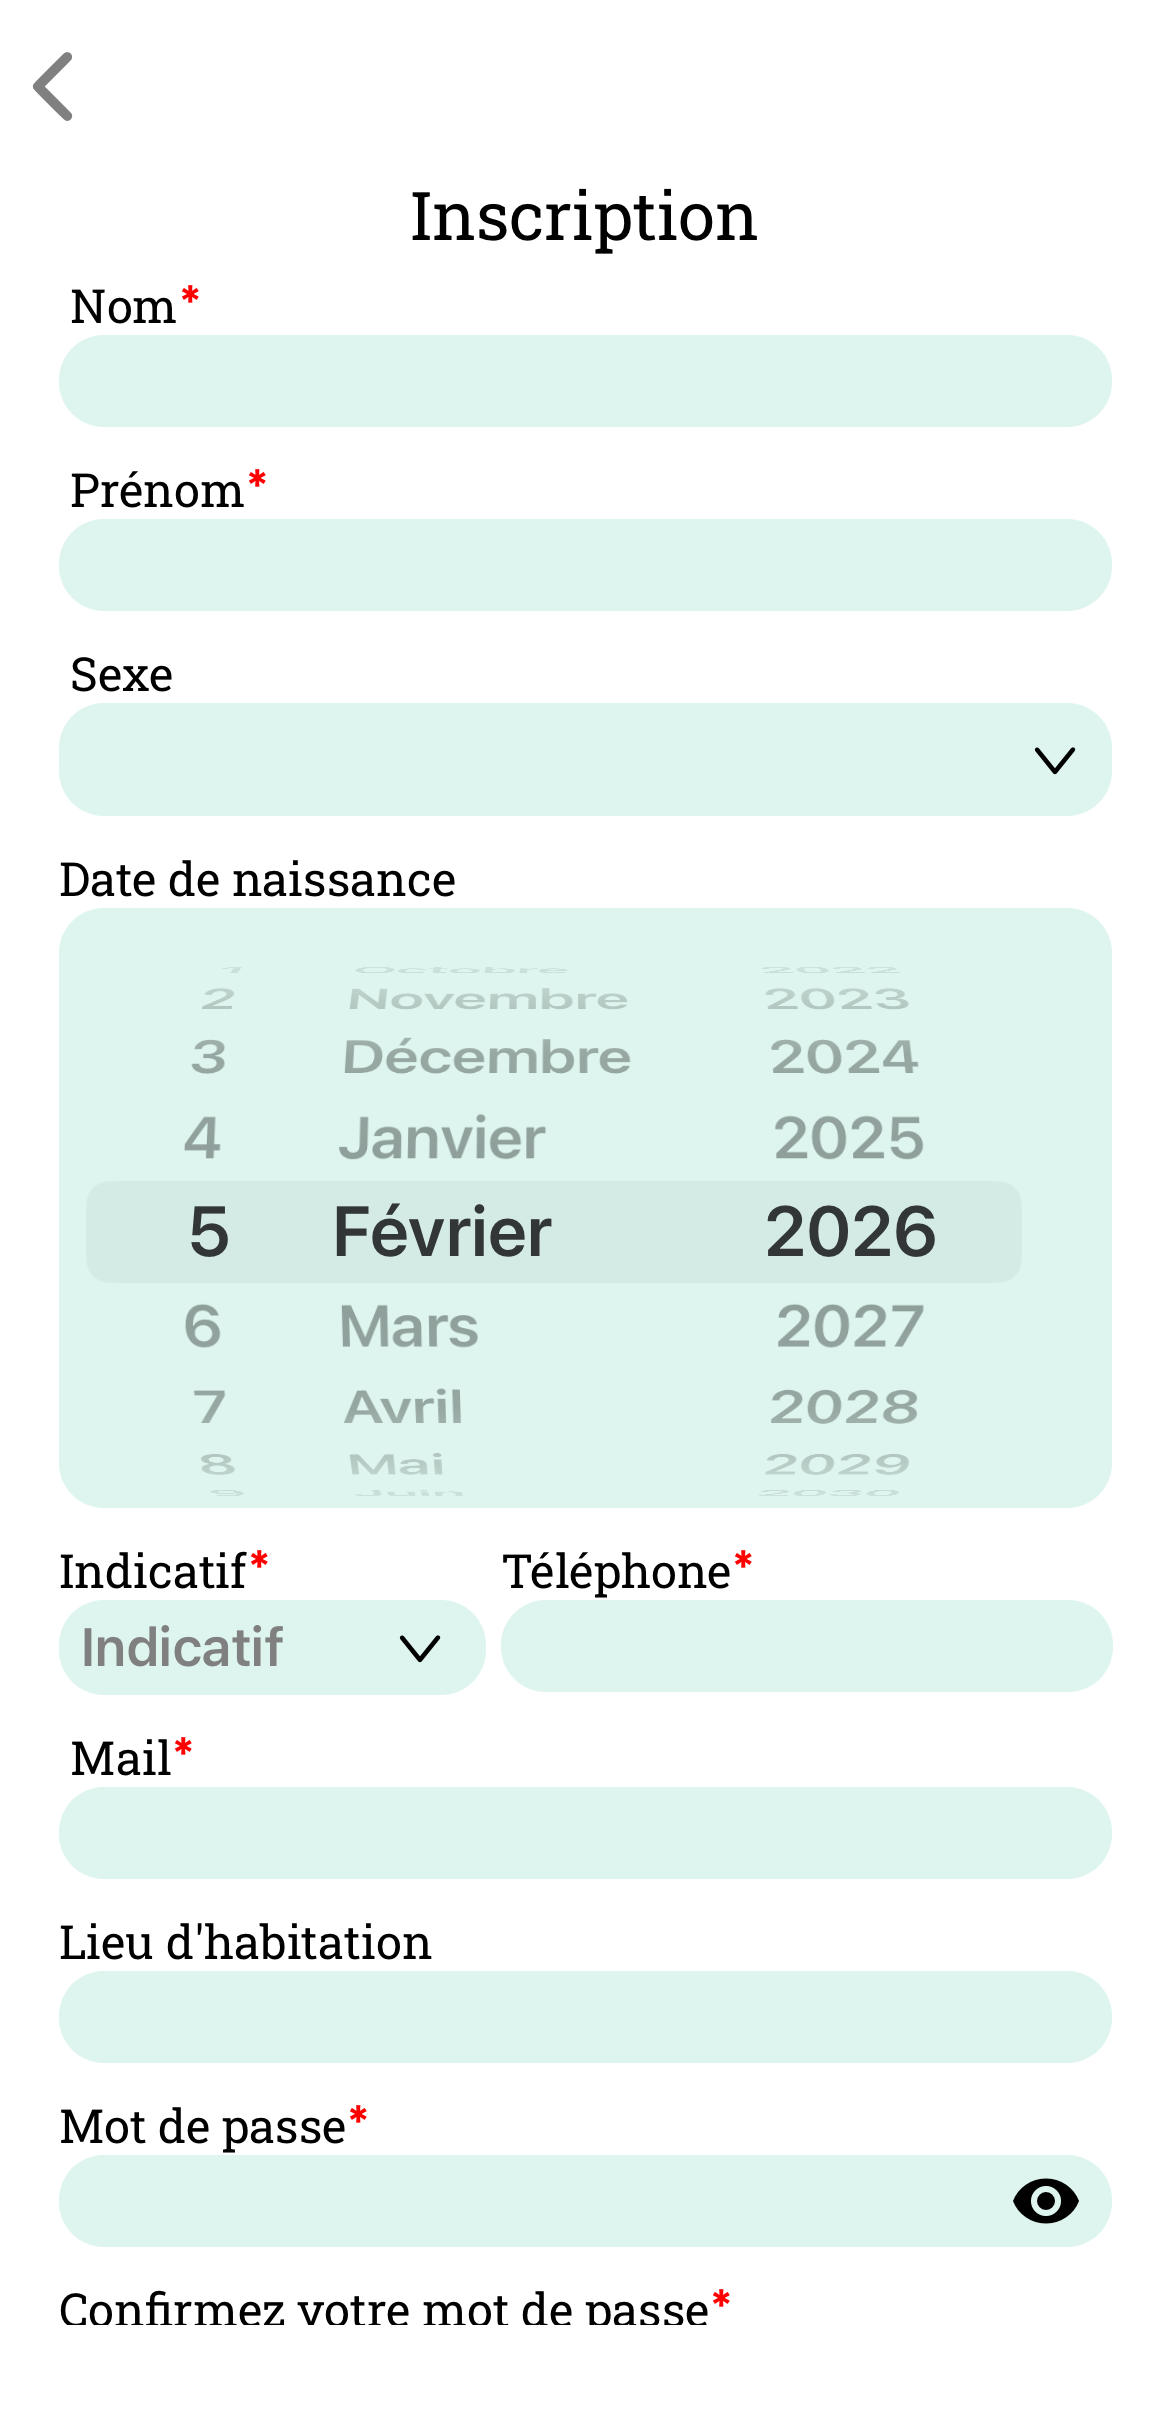
Task: Choose Mars in the month wheel
Action: click(409, 1327)
